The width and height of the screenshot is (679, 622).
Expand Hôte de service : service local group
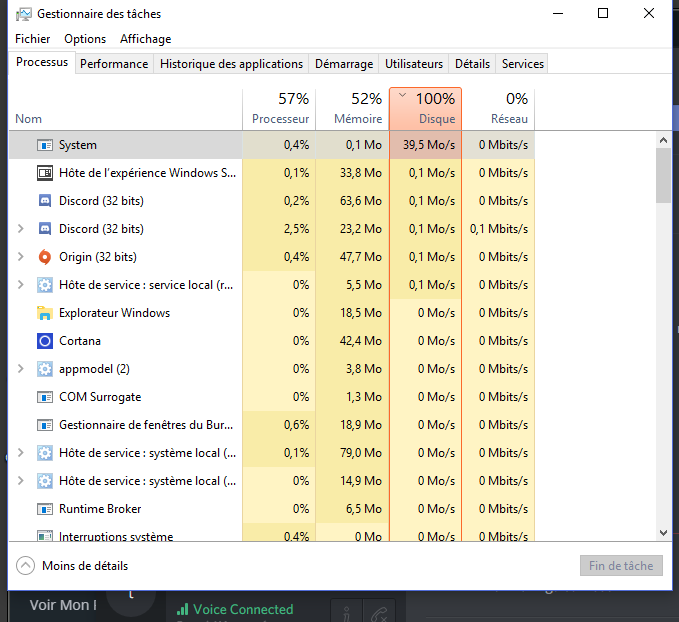(20, 285)
